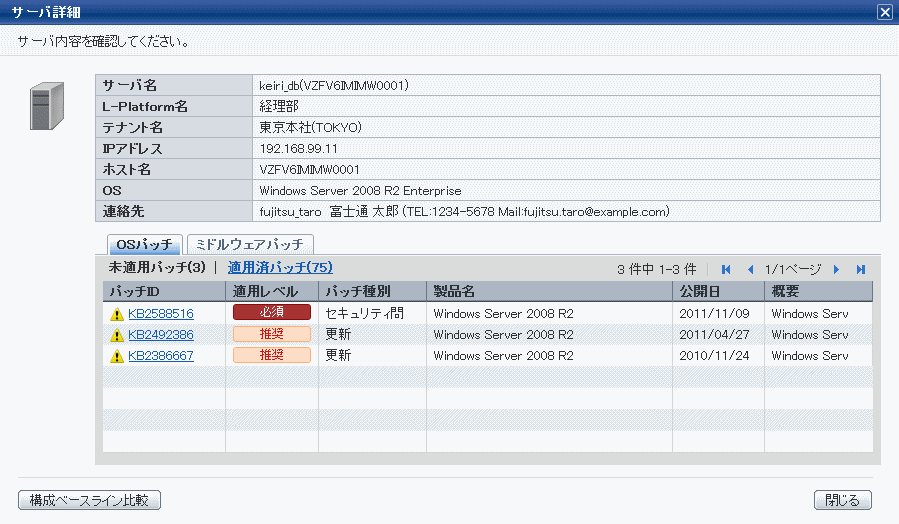Click product name in KB2588516 row

coord(503,314)
